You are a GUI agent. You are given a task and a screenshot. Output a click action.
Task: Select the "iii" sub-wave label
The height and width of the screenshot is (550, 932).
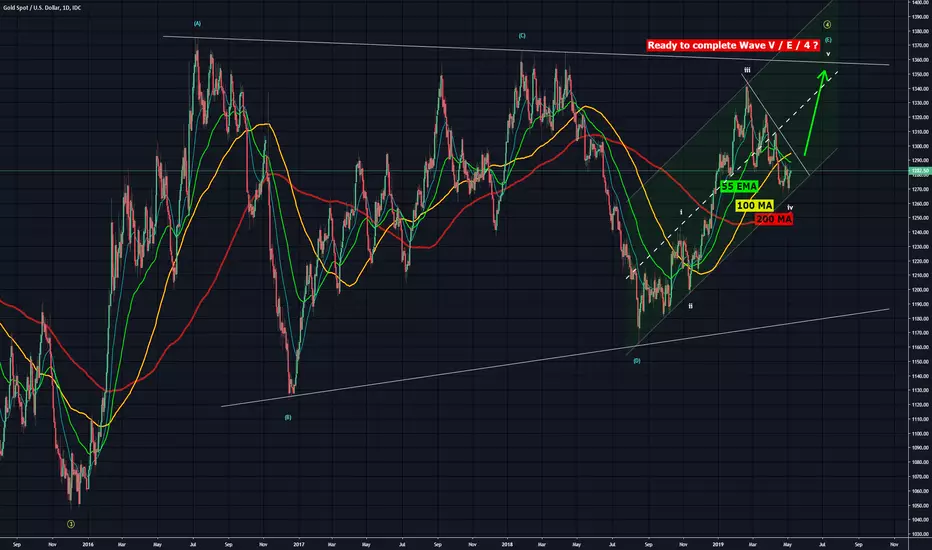pos(747,70)
